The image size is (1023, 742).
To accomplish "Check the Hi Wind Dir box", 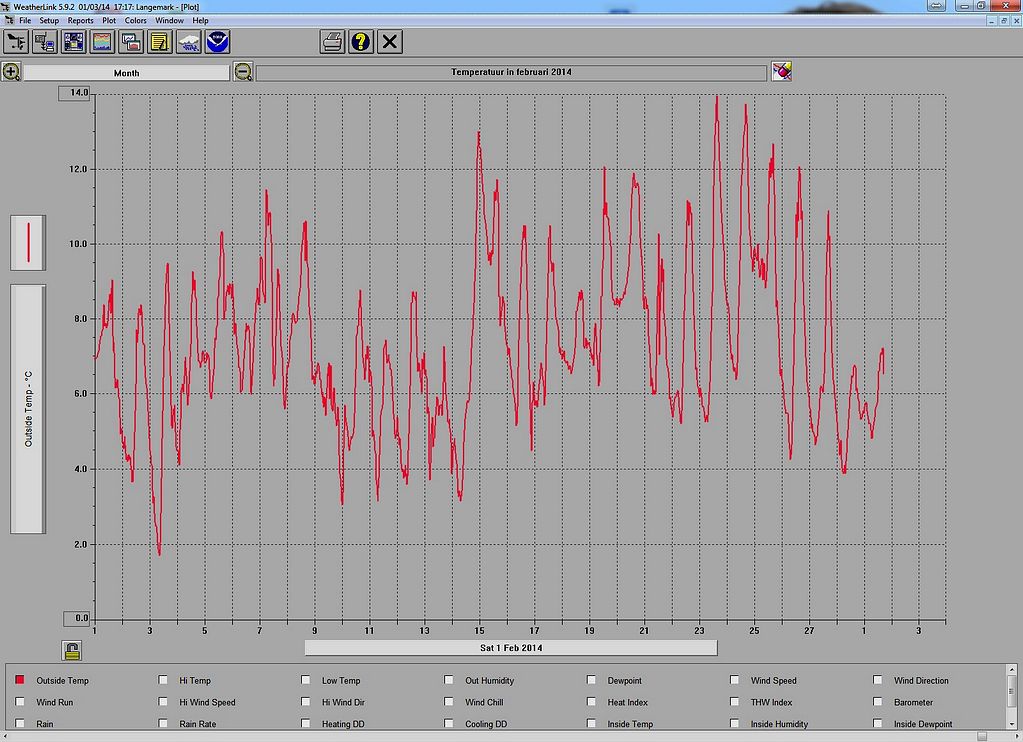I will [305, 702].
